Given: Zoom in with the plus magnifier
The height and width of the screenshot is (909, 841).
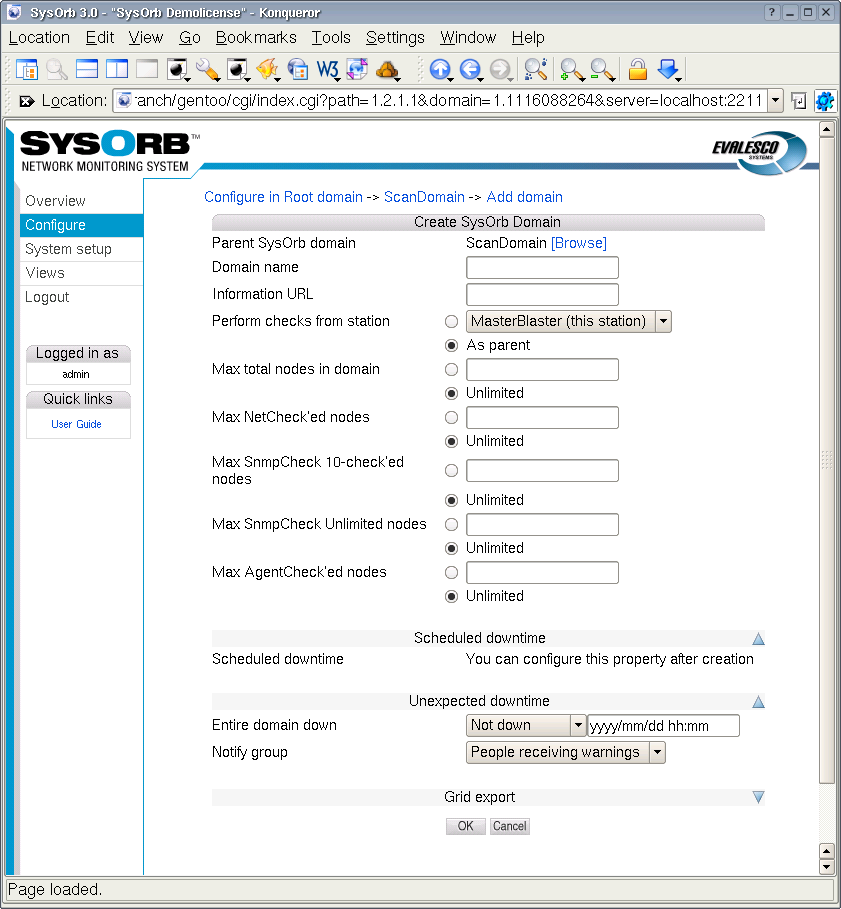Looking at the screenshot, I should [571, 70].
